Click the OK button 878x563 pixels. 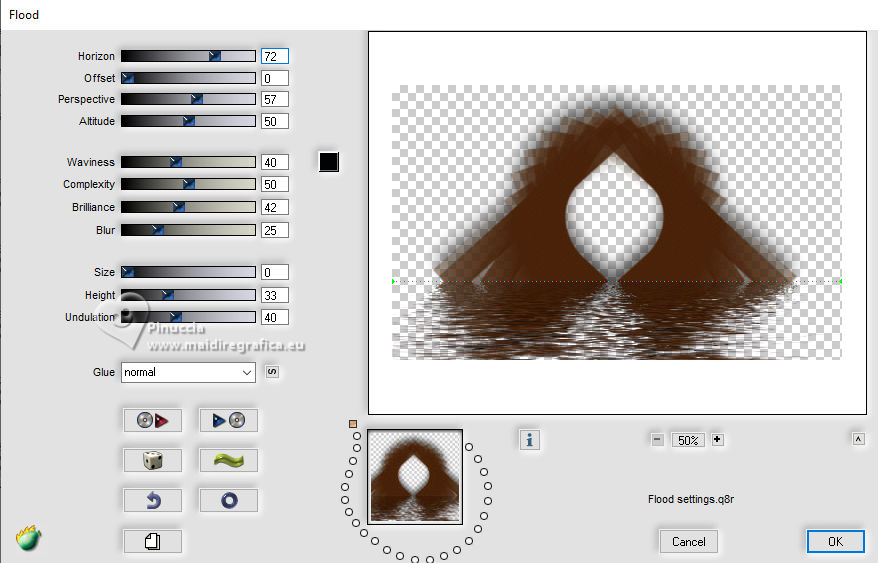(x=835, y=542)
